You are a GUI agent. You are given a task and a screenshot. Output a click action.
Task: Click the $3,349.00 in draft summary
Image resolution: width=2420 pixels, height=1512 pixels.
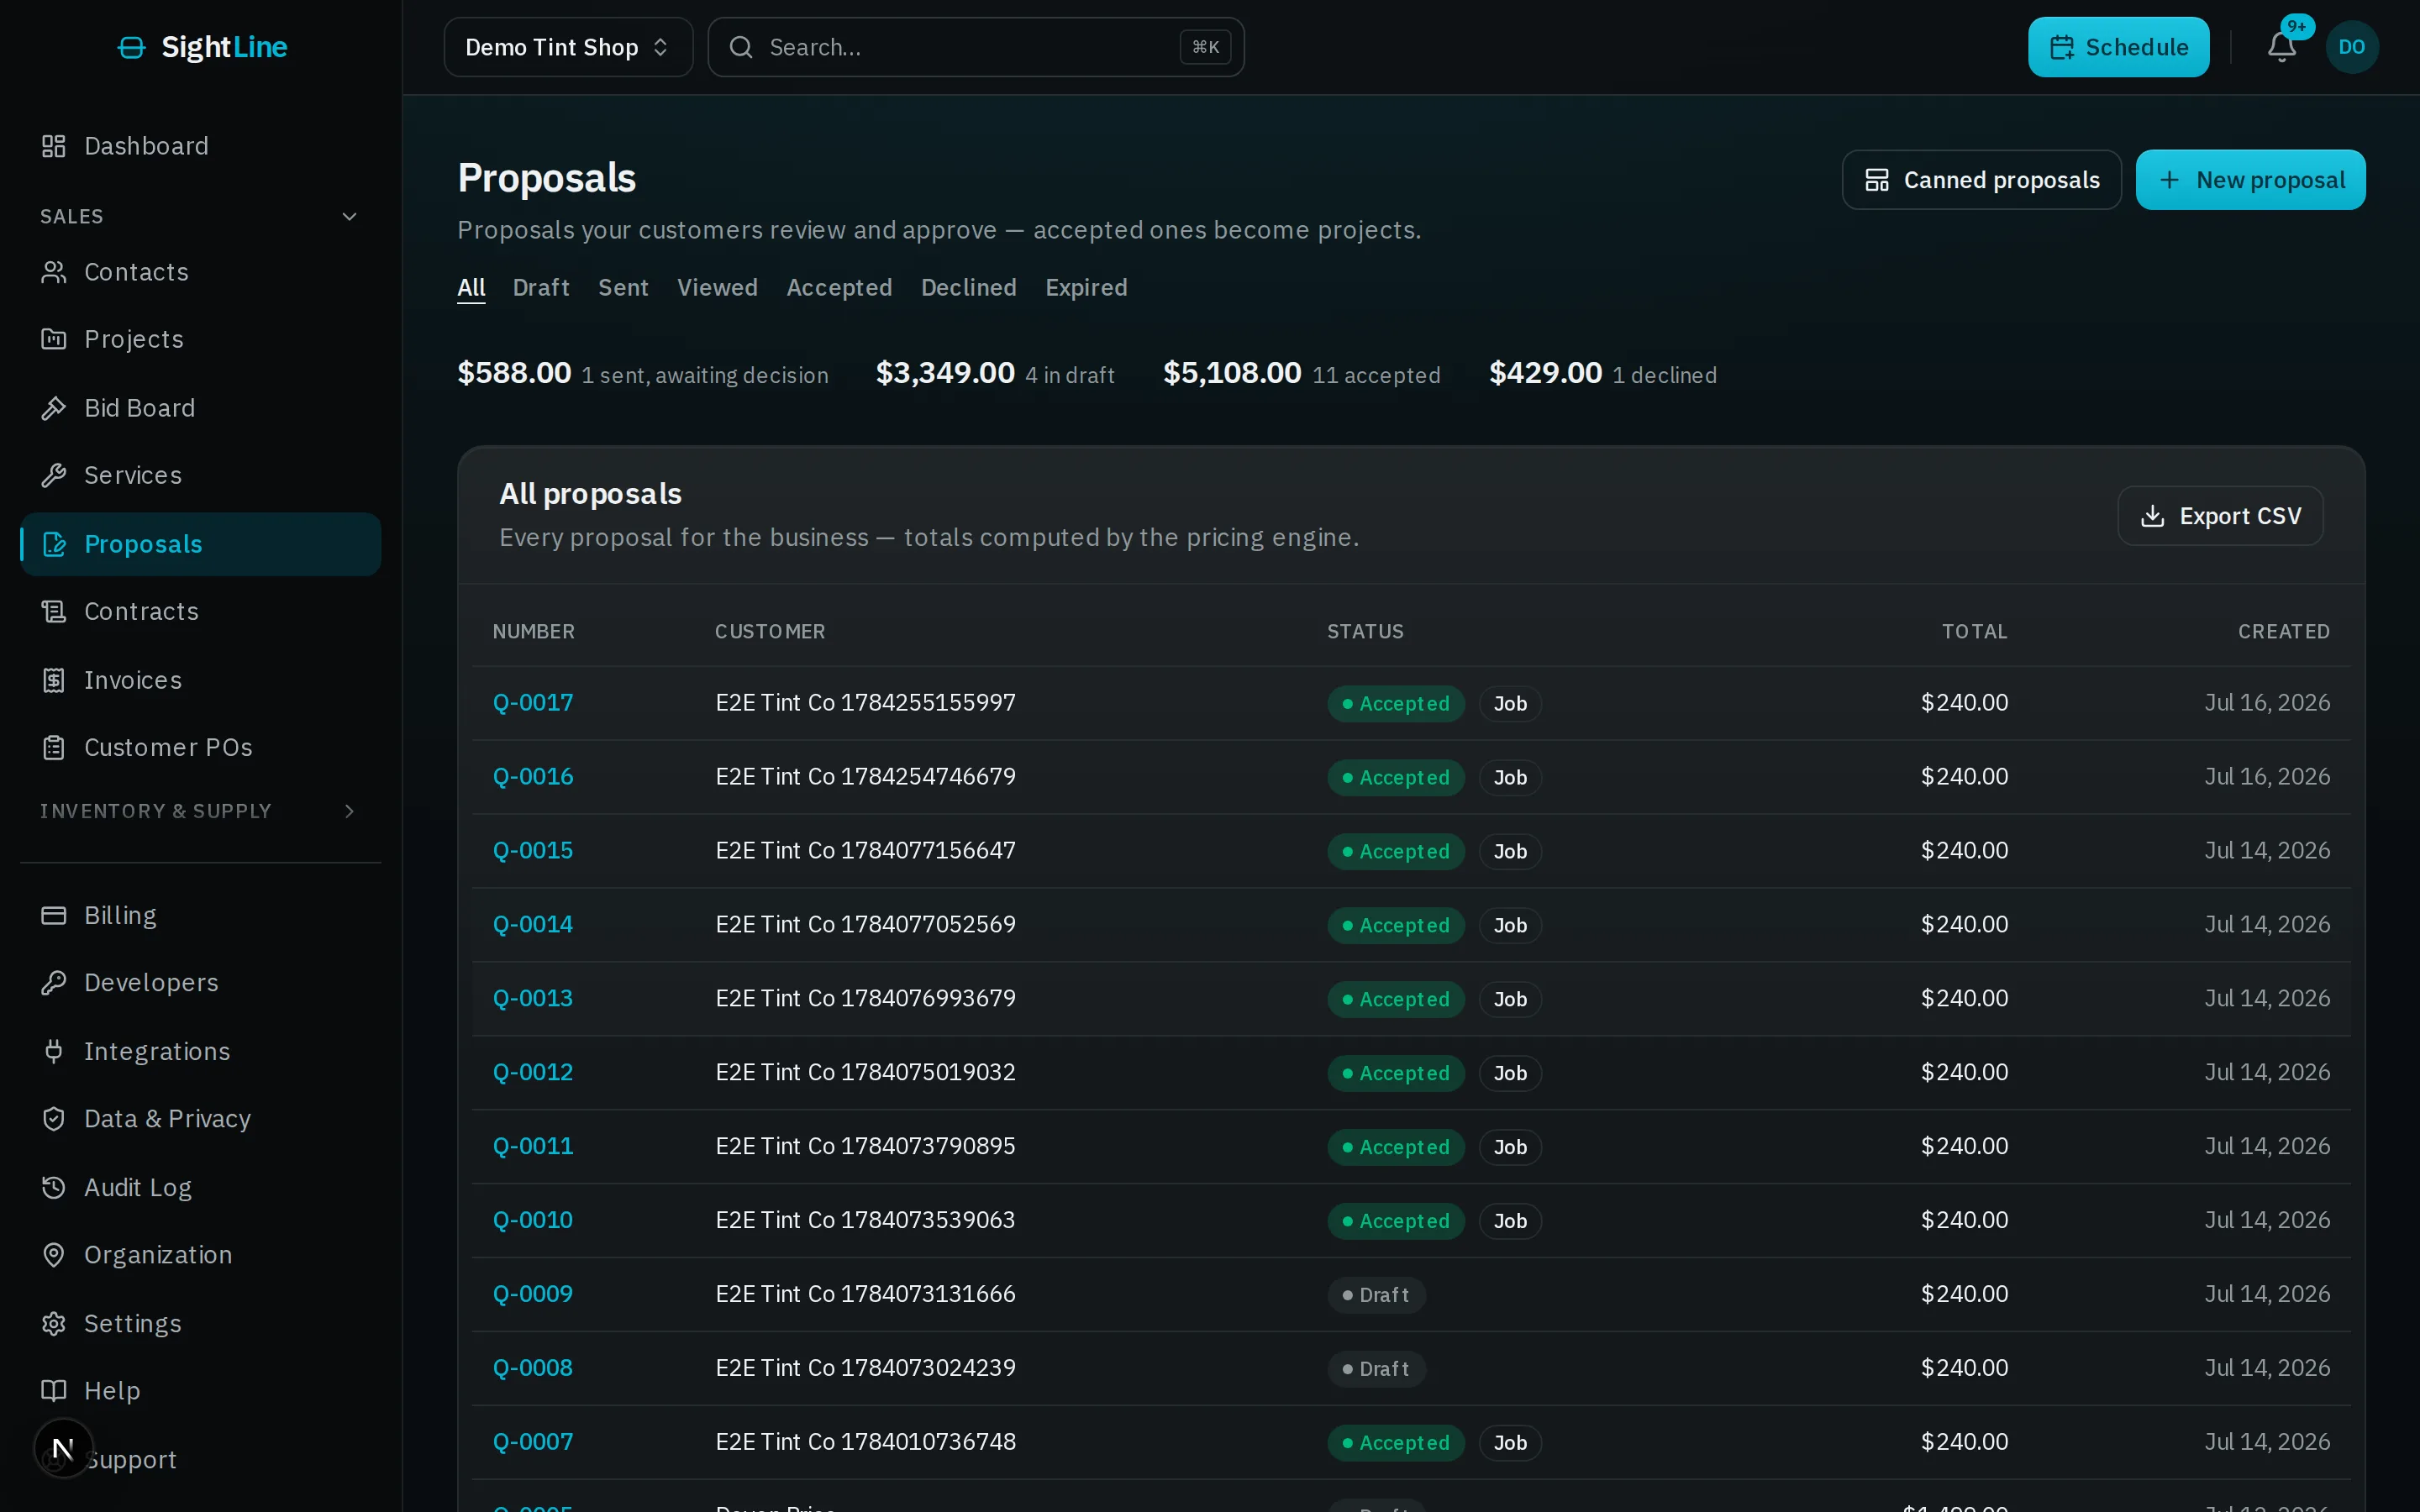(995, 373)
